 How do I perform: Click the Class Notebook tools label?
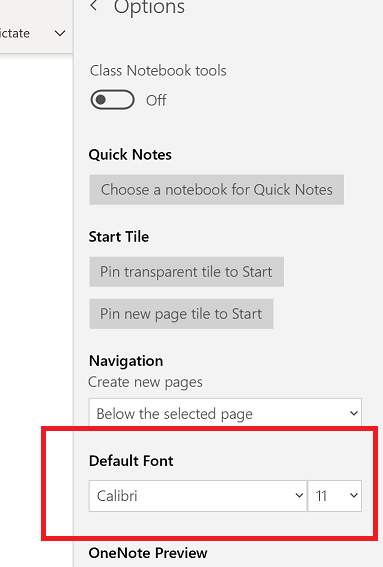pyautogui.click(x=158, y=71)
